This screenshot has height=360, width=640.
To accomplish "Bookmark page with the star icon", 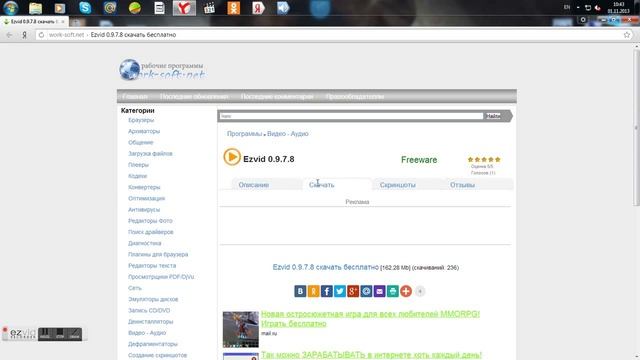I will 627,35.
